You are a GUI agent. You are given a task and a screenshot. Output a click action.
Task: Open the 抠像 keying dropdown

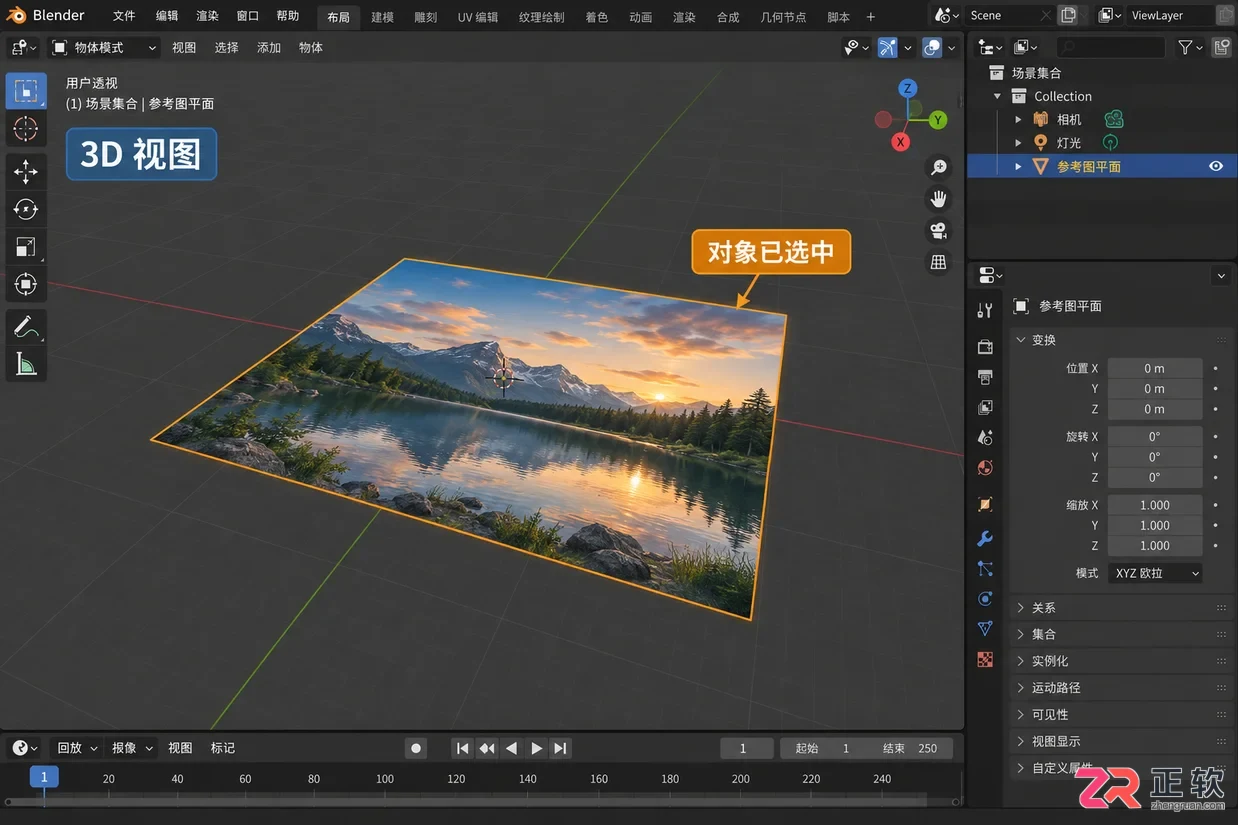click(x=132, y=748)
